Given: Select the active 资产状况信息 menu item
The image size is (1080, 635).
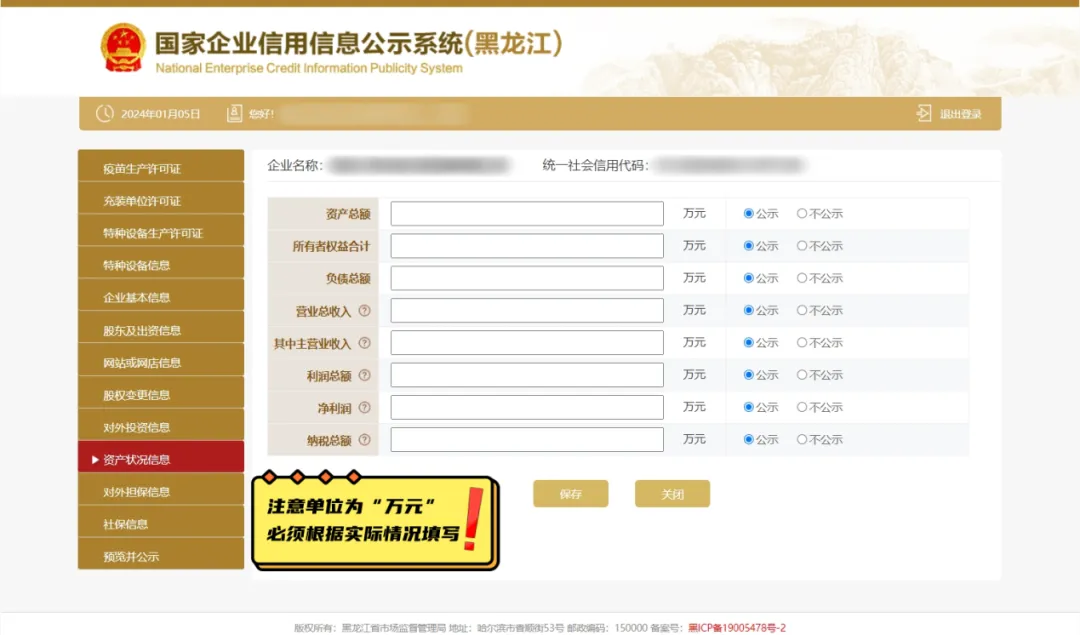Looking at the screenshot, I should click(x=161, y=459).
